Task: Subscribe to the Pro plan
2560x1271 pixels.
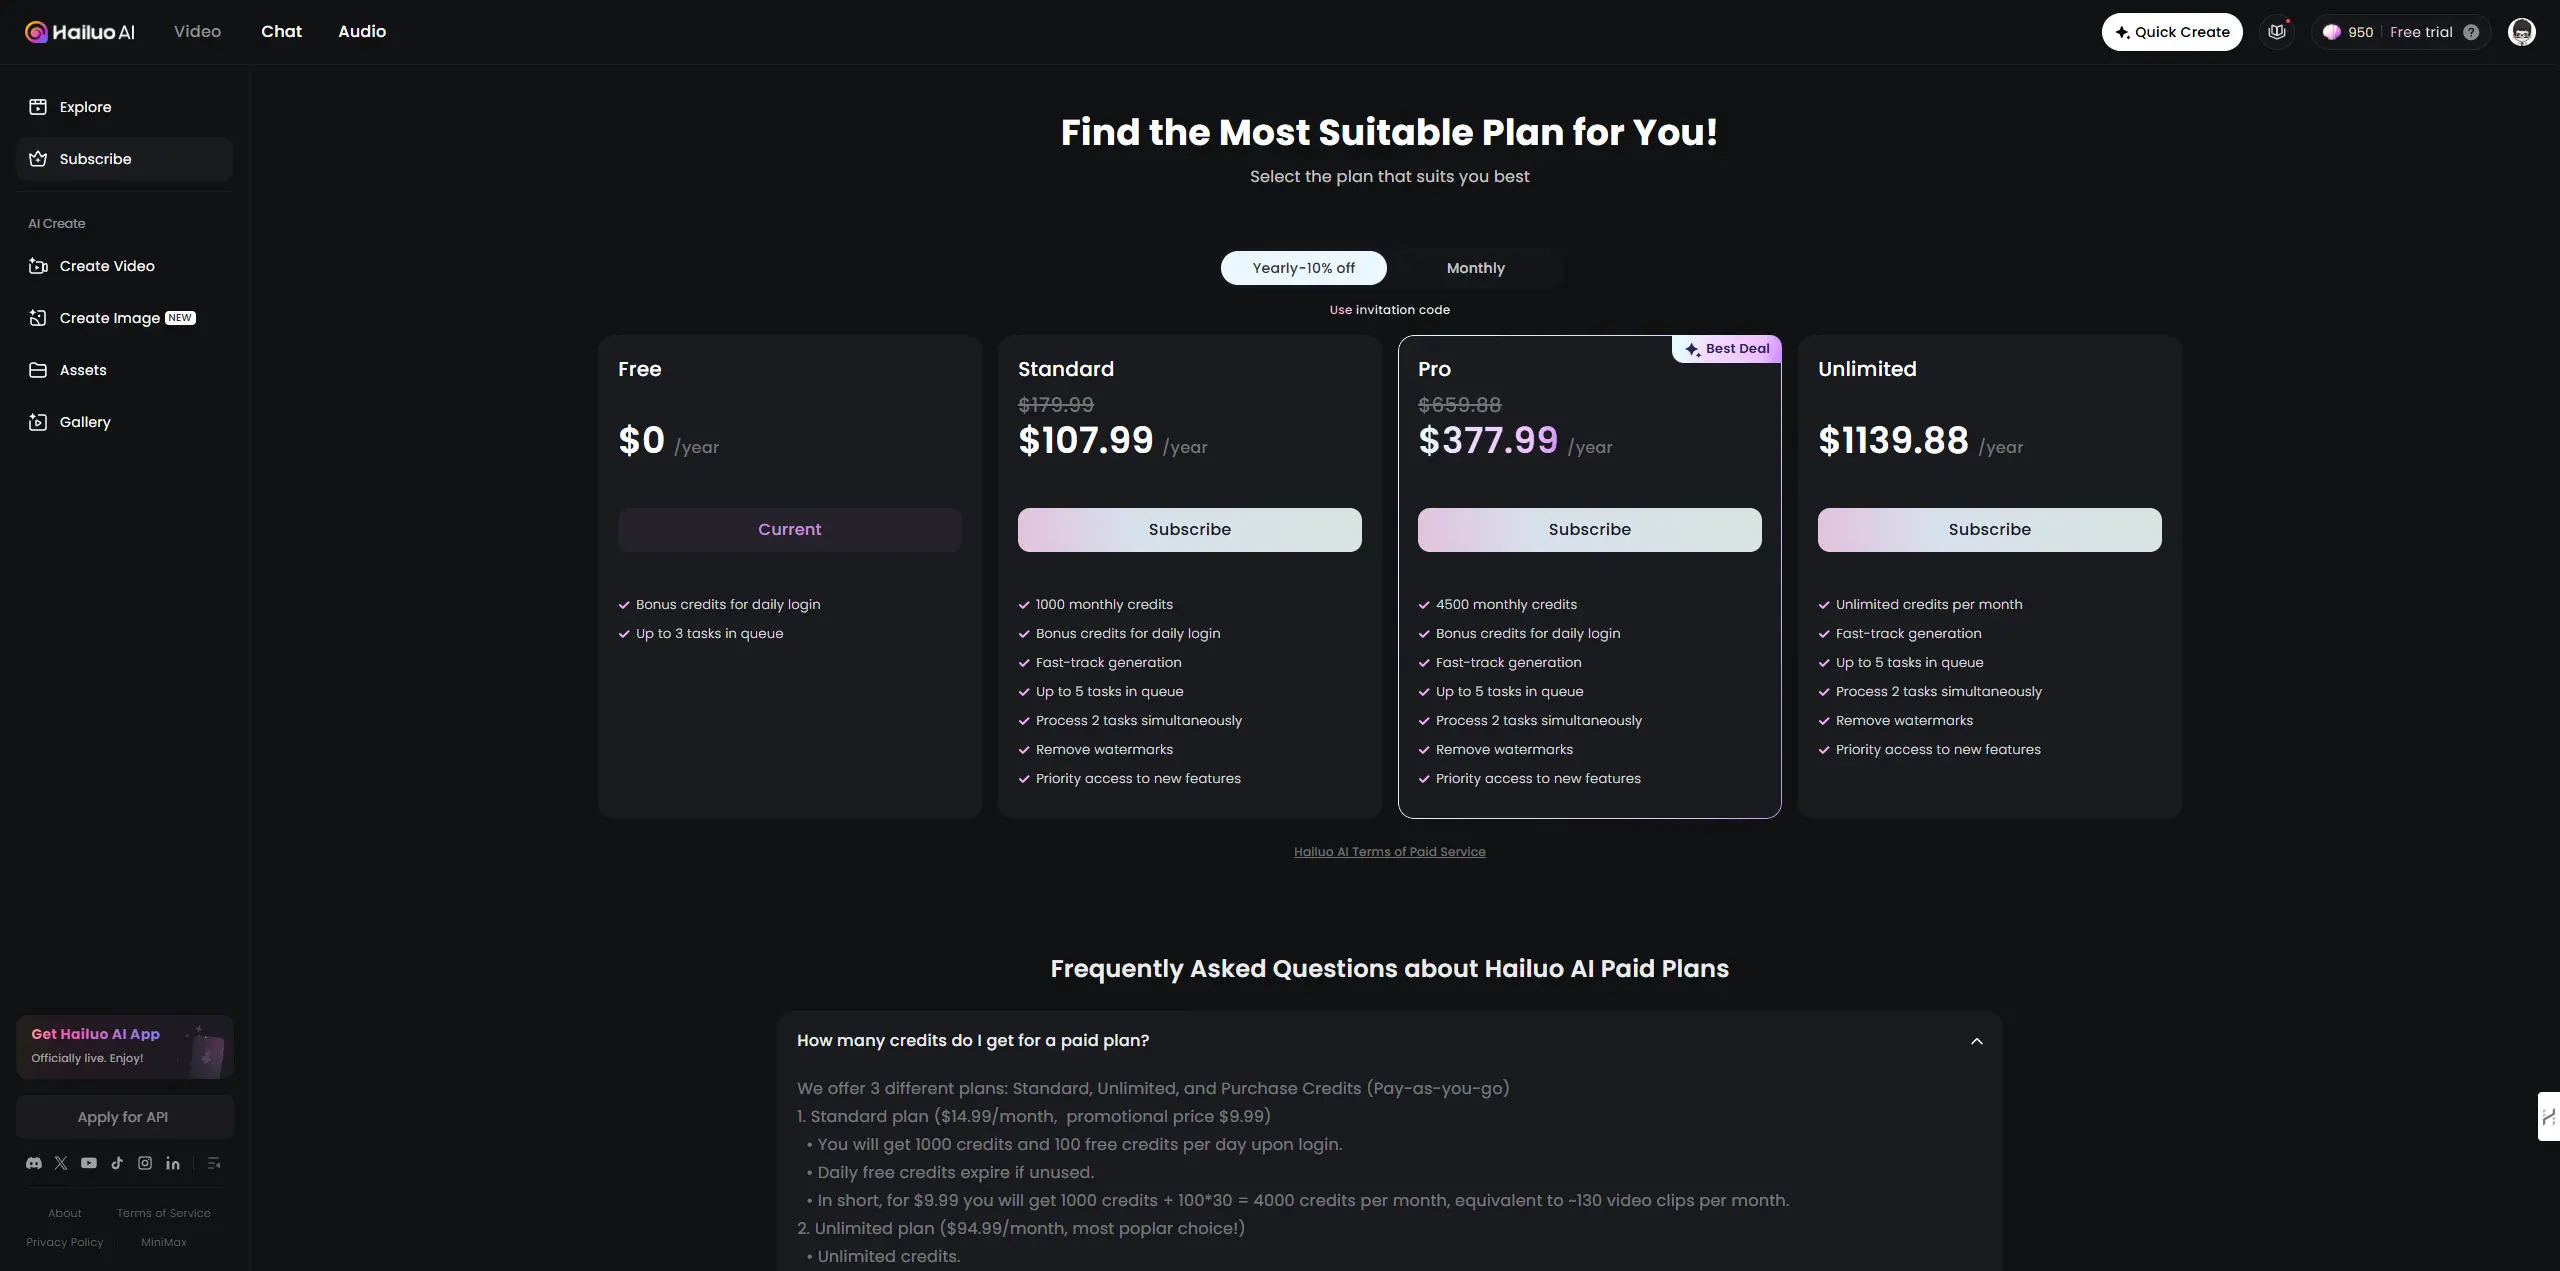Action: [1590, 530]
